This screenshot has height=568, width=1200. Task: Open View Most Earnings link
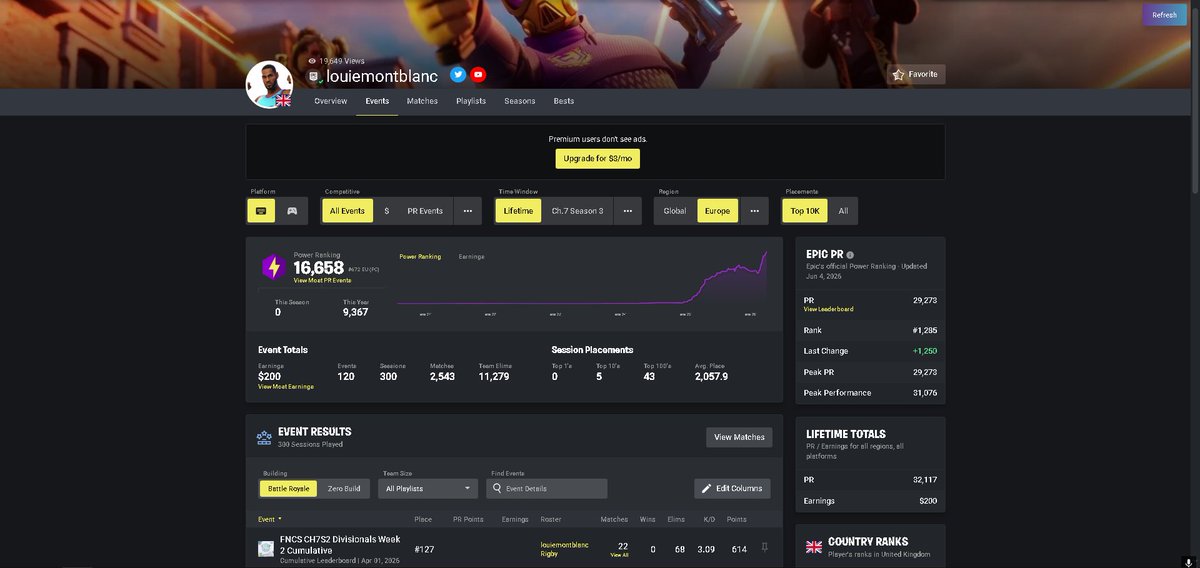[x=286, y=386]
